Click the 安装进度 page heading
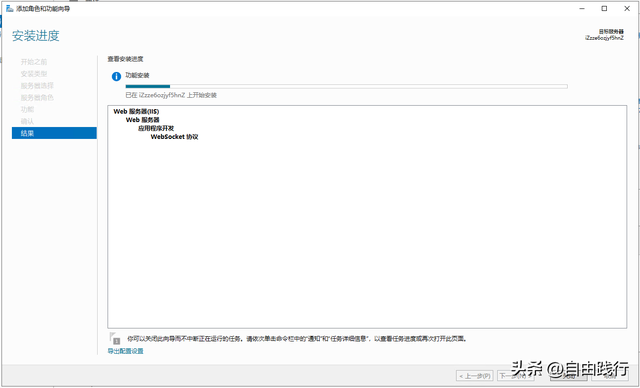The width and height of the screenshot is (640, 388). point(36,36)
